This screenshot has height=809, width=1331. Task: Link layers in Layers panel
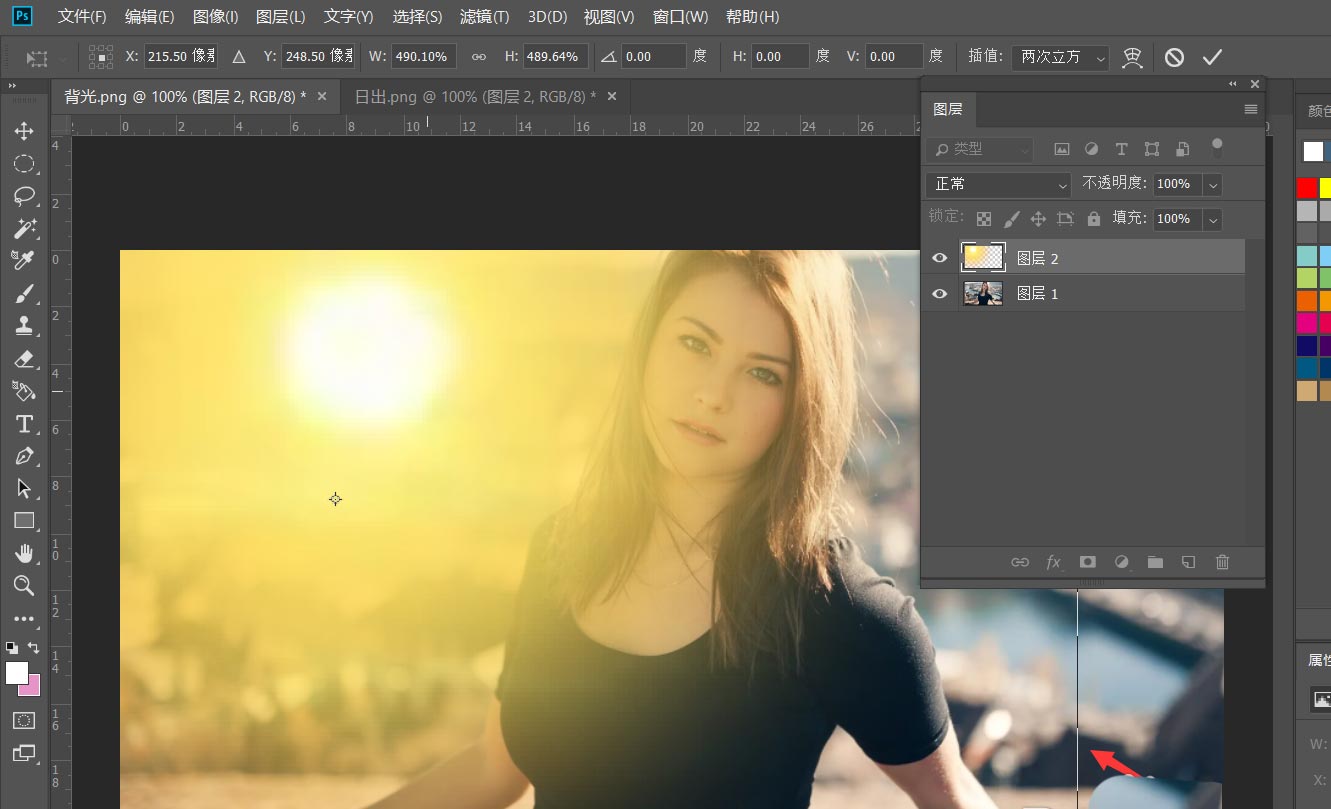click(x=1019, y=562)
